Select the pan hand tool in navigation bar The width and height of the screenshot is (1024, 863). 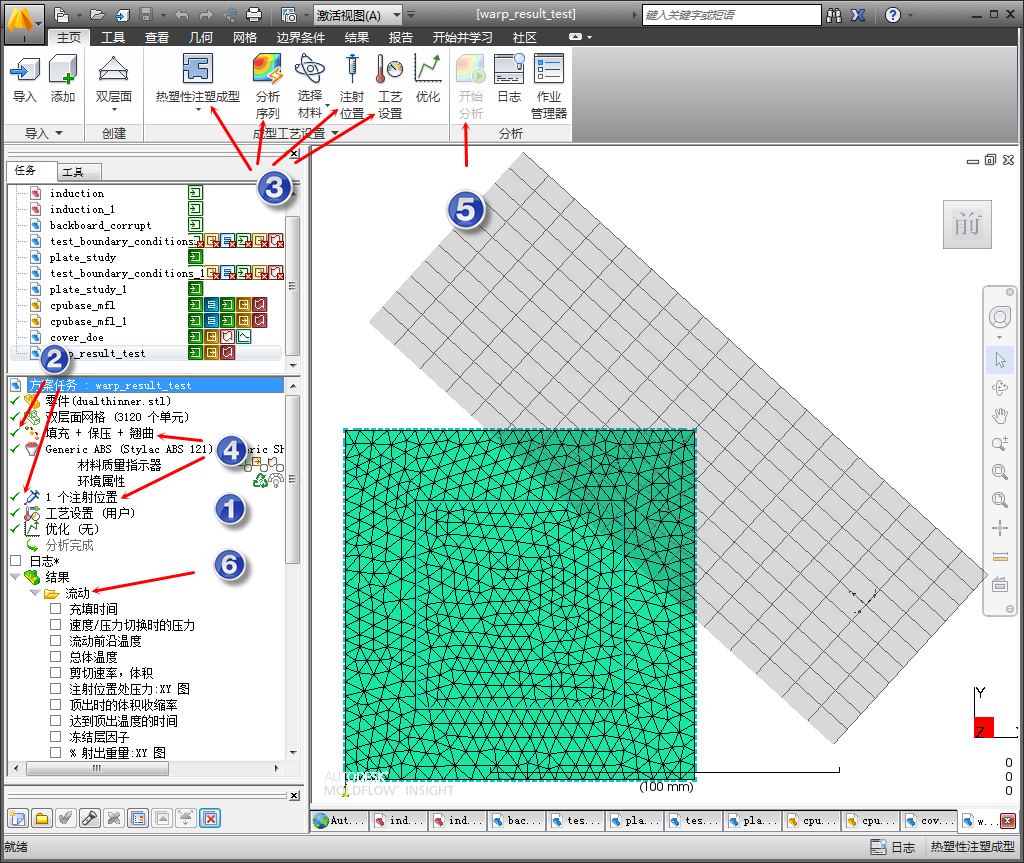[x=1000, y=415]
